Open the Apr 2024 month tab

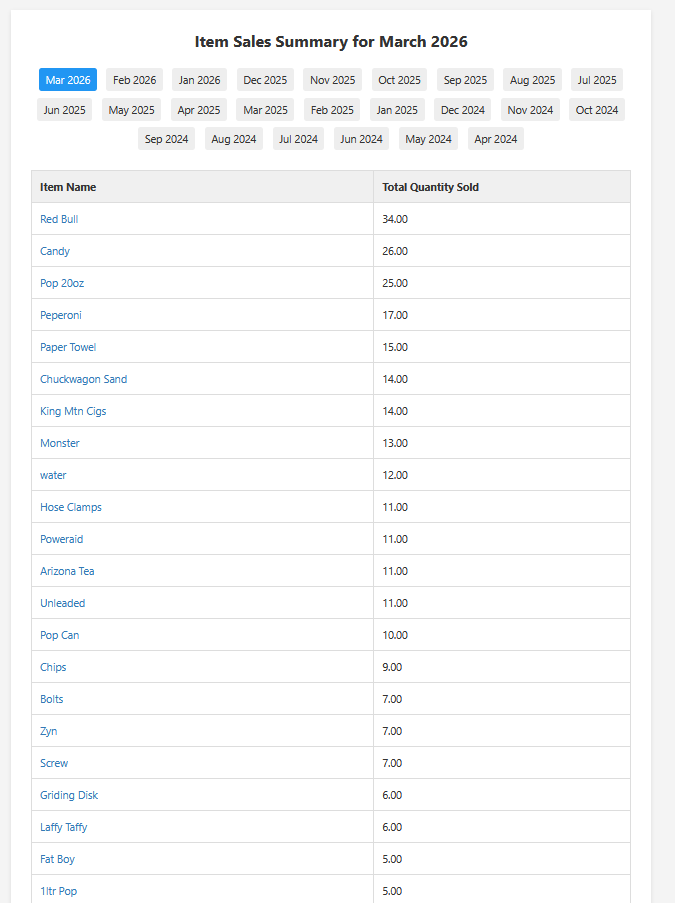click(x=496, y=139)
